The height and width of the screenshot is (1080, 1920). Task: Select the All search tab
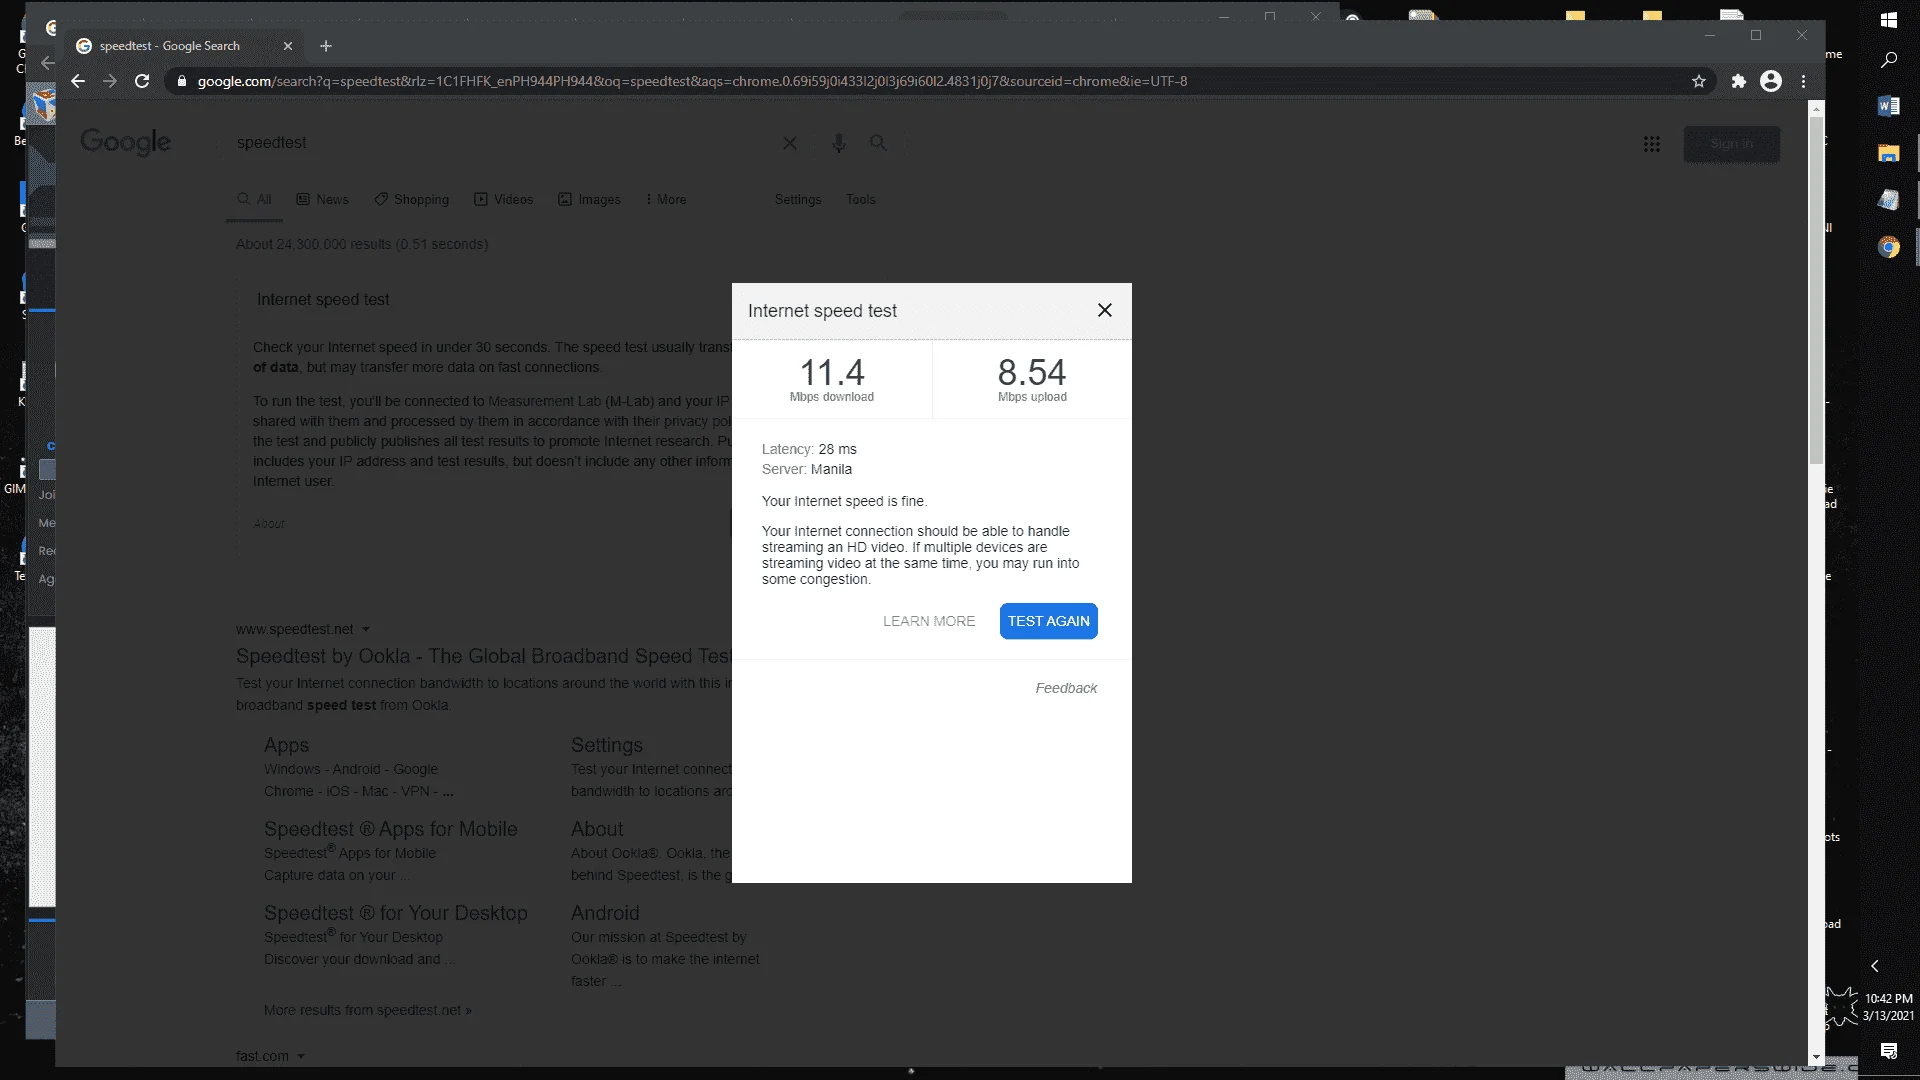254,199
